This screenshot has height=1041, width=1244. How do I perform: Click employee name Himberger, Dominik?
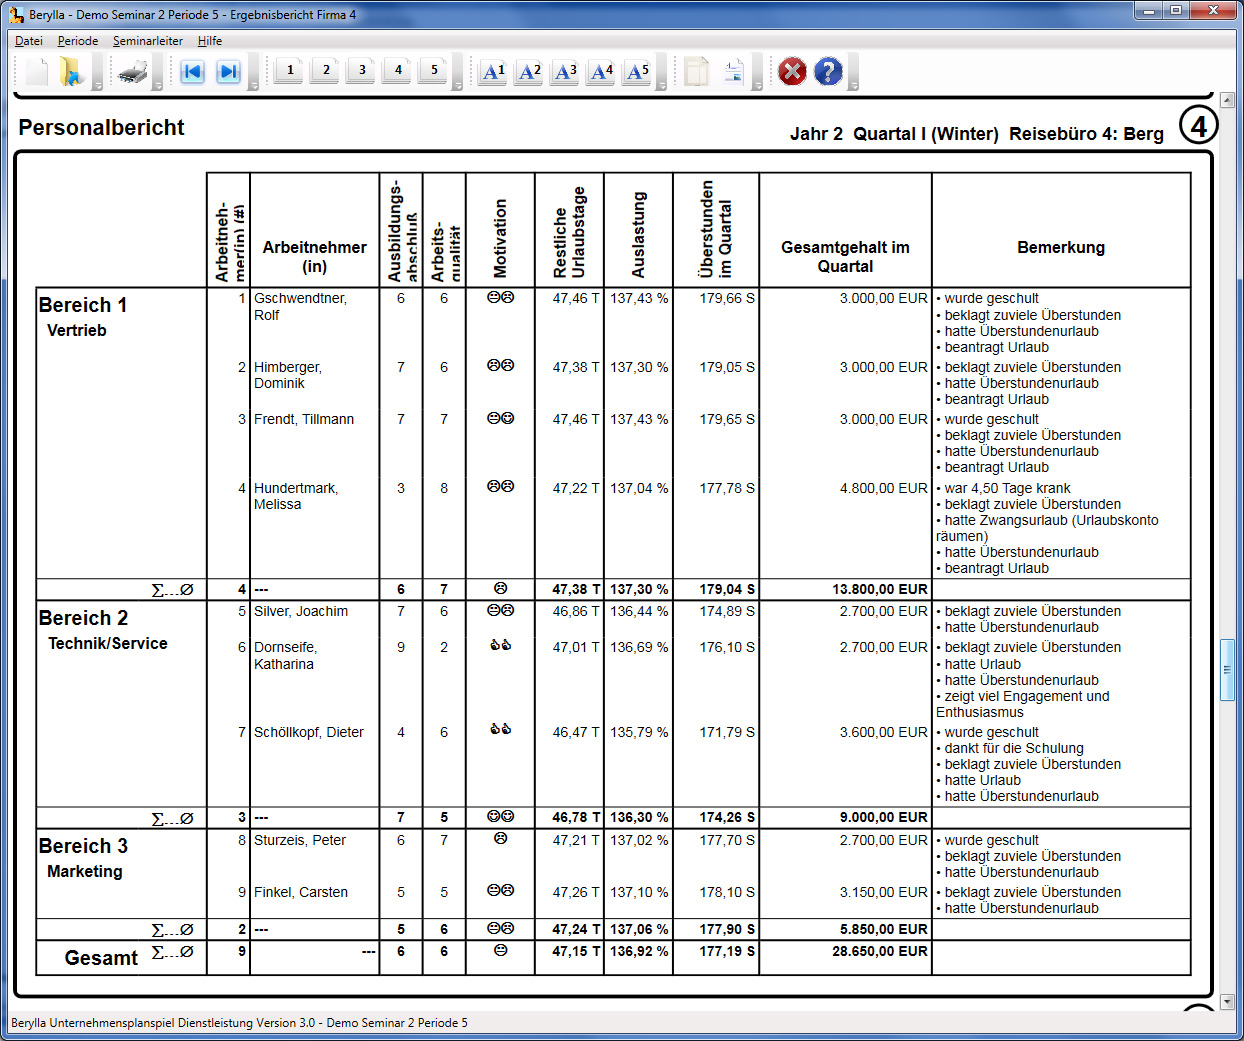[288, 375]
